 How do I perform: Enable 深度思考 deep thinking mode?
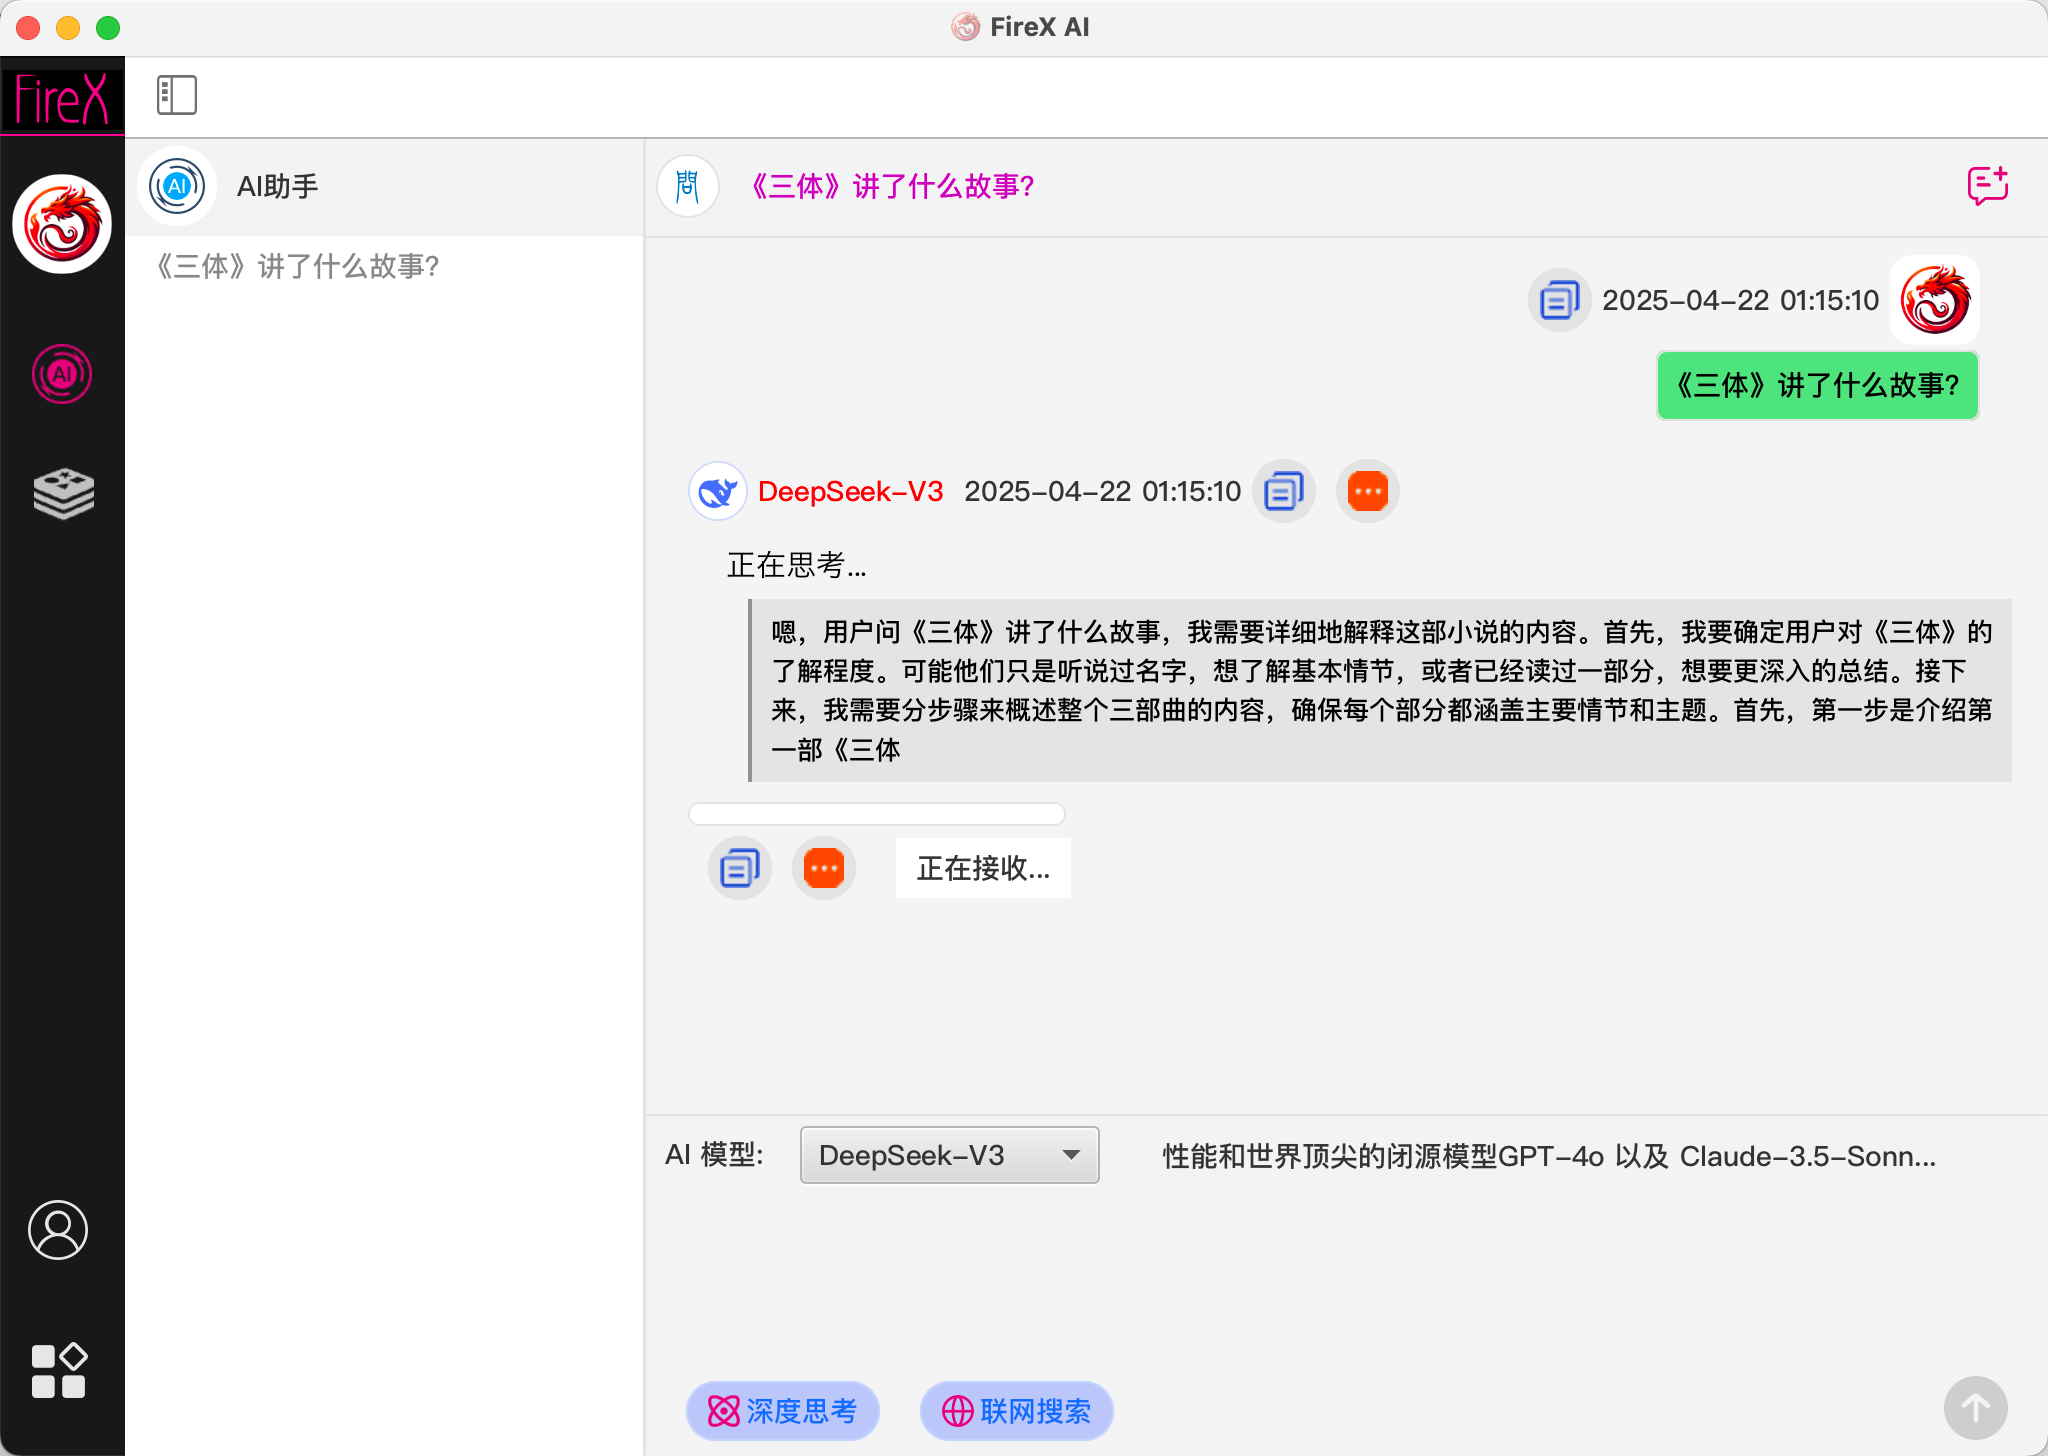click(x=782, y=1411)
